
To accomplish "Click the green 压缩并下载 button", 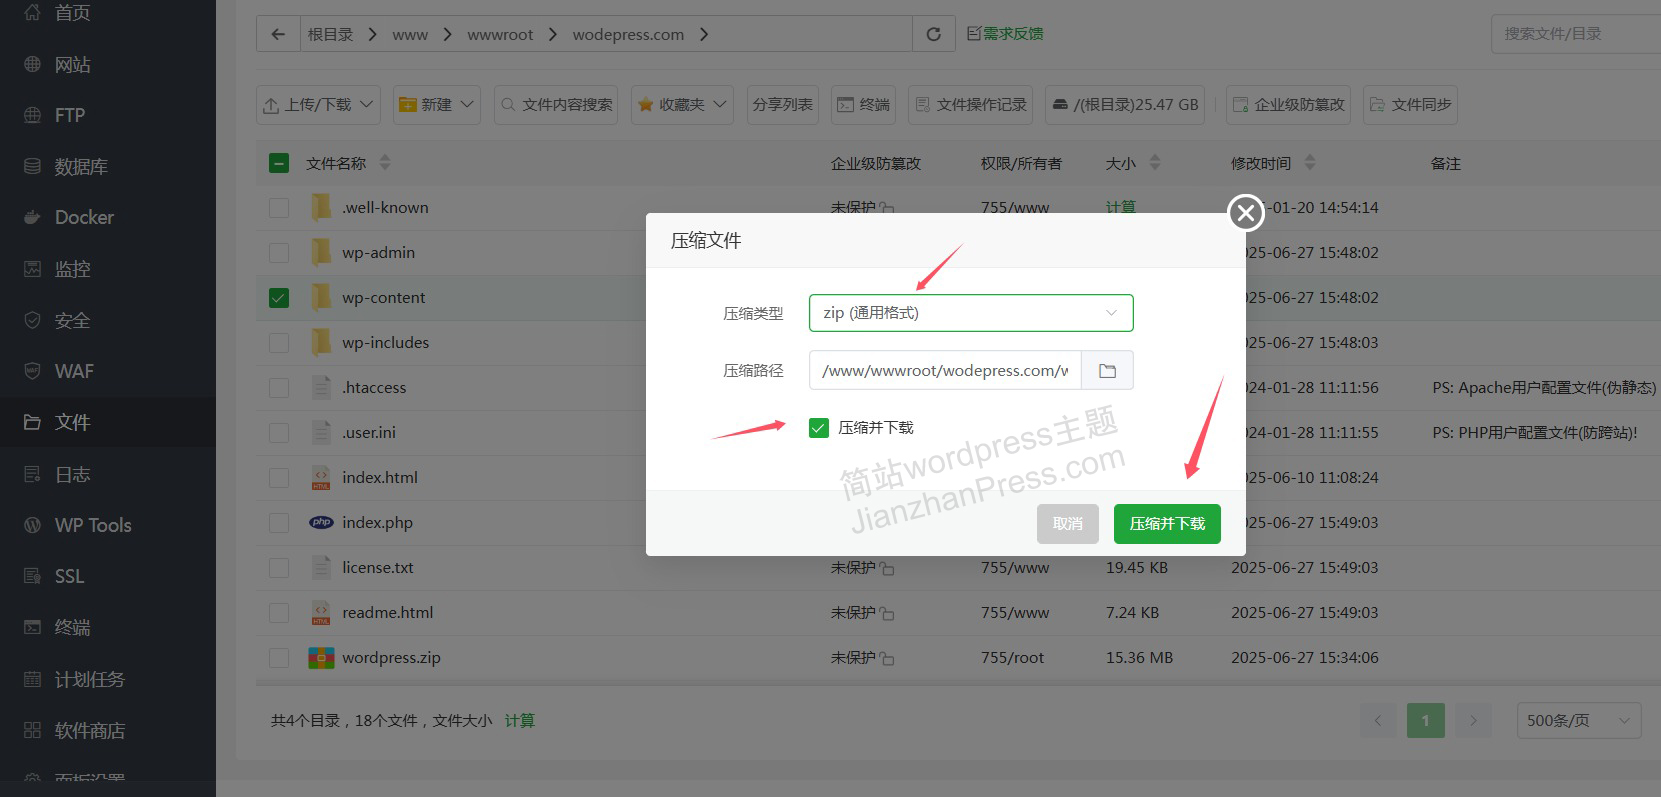I will pos(1166,524).
